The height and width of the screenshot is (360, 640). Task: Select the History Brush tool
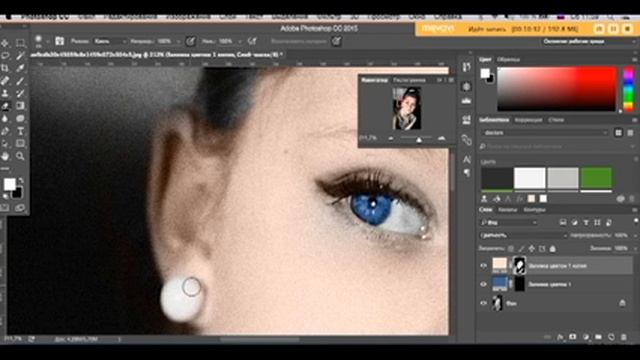(x=20, y=93)
